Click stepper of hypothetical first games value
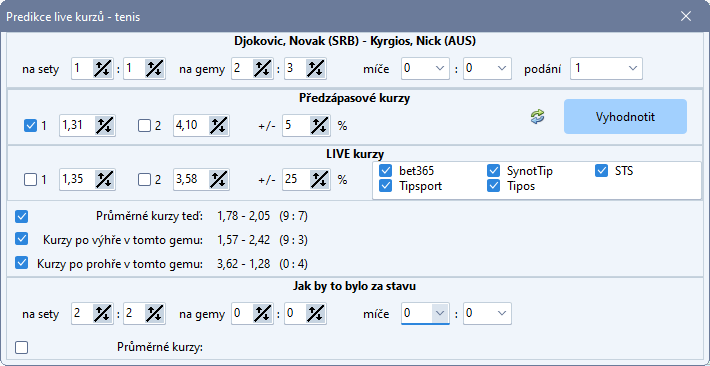 point(262,314)
